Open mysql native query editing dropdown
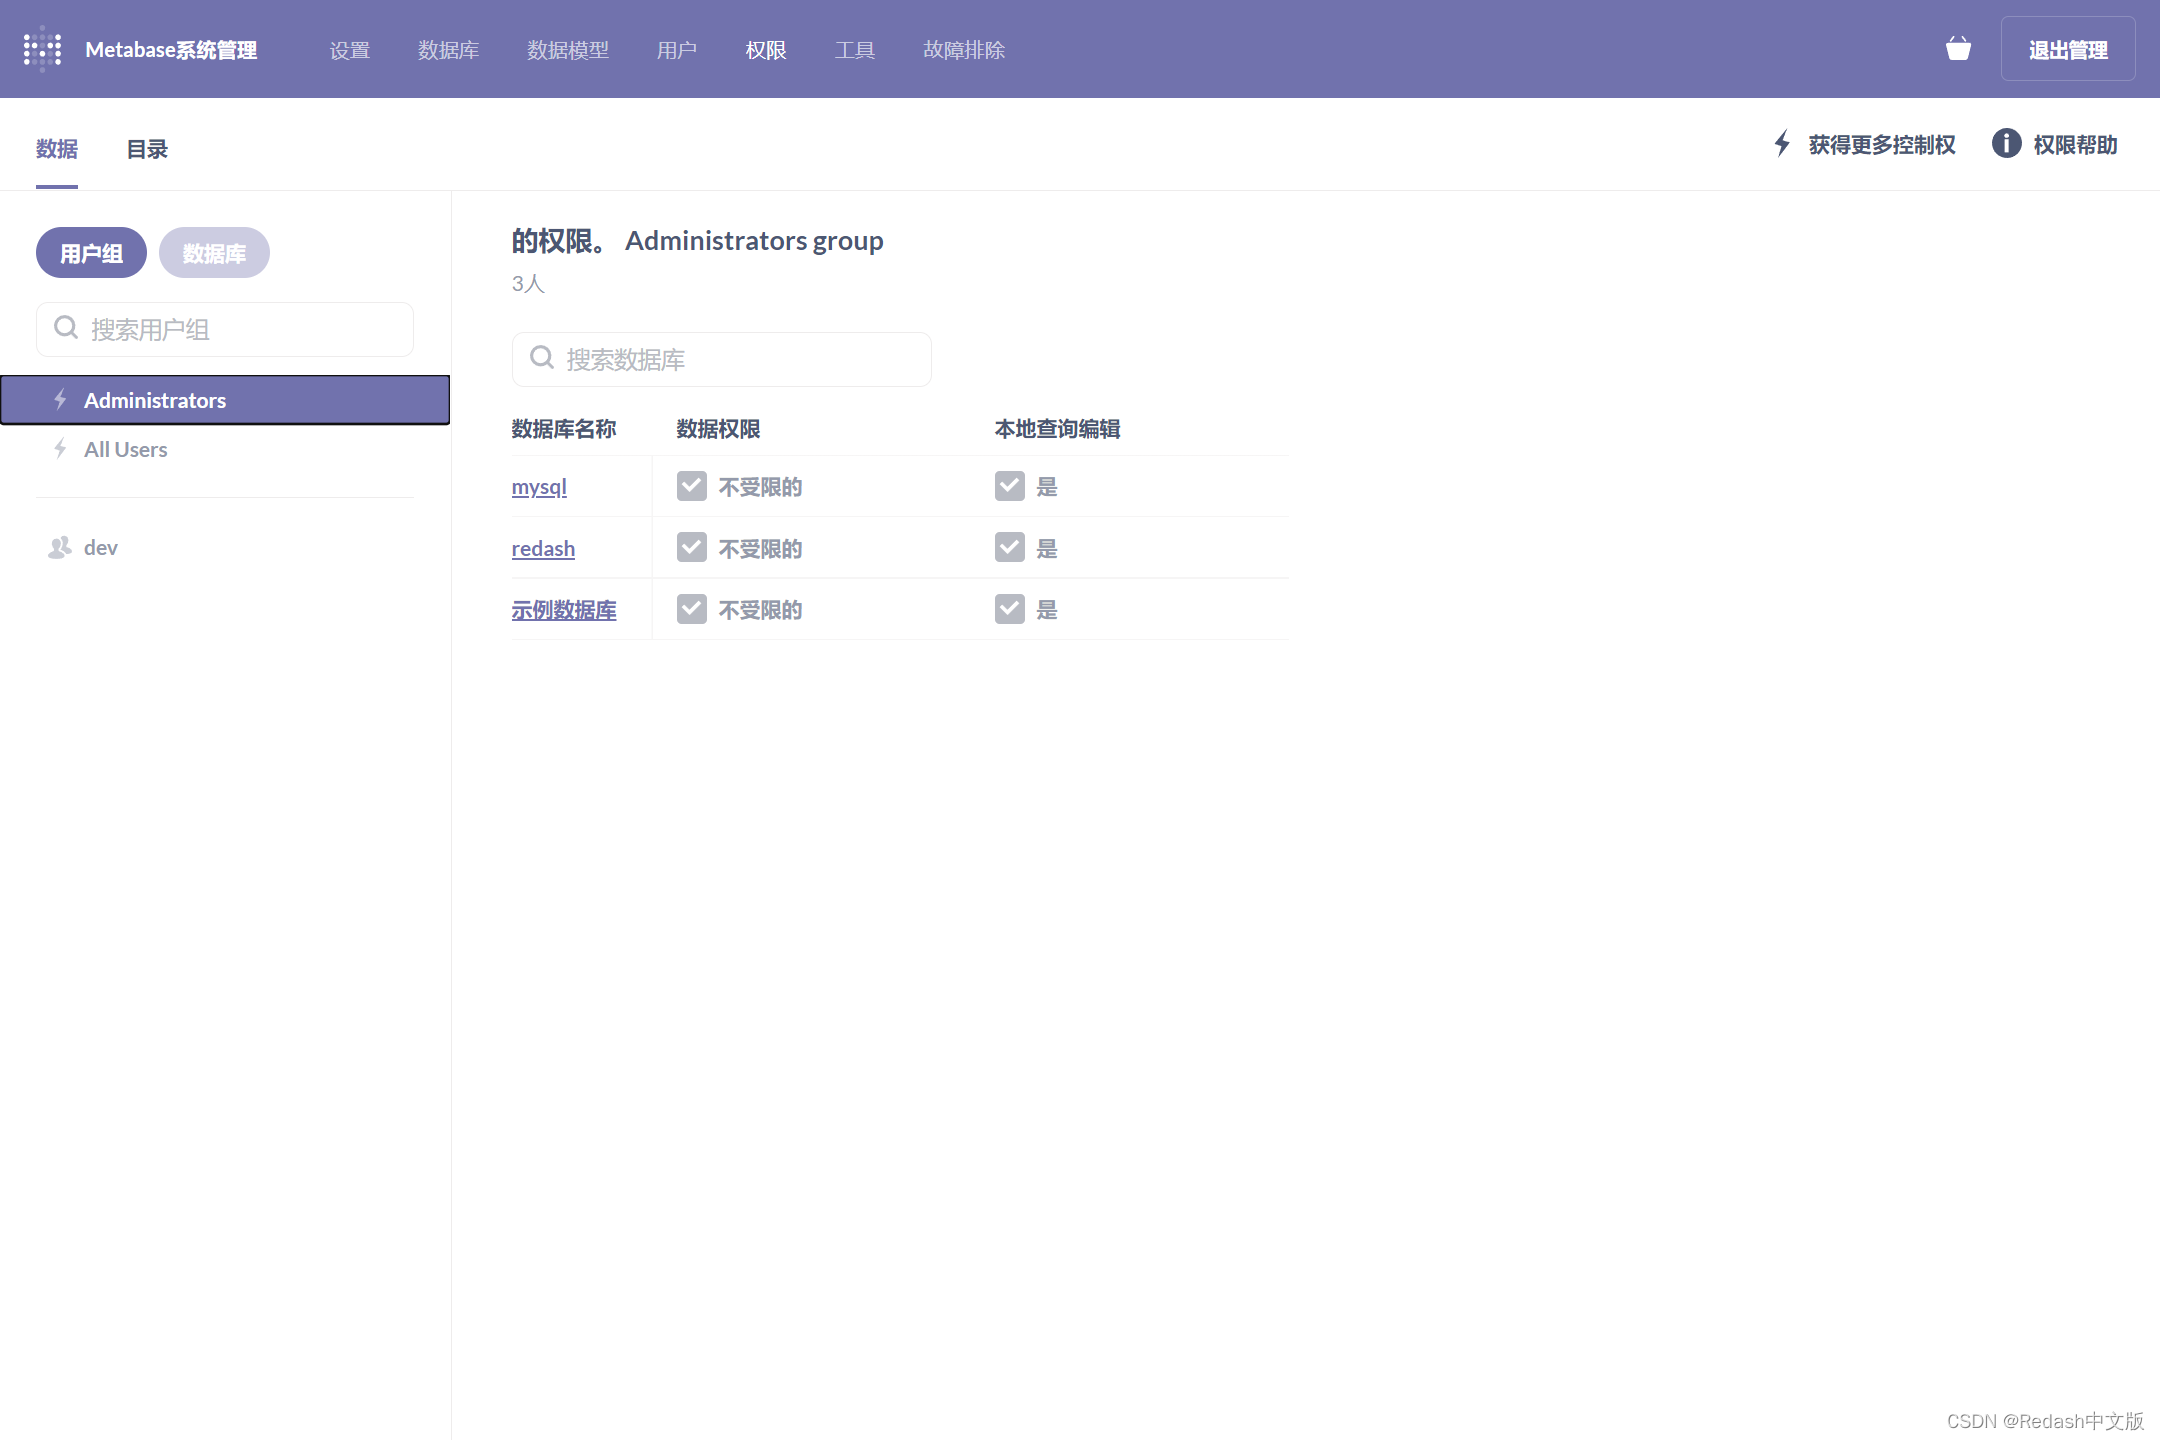 coord(1046,487)
